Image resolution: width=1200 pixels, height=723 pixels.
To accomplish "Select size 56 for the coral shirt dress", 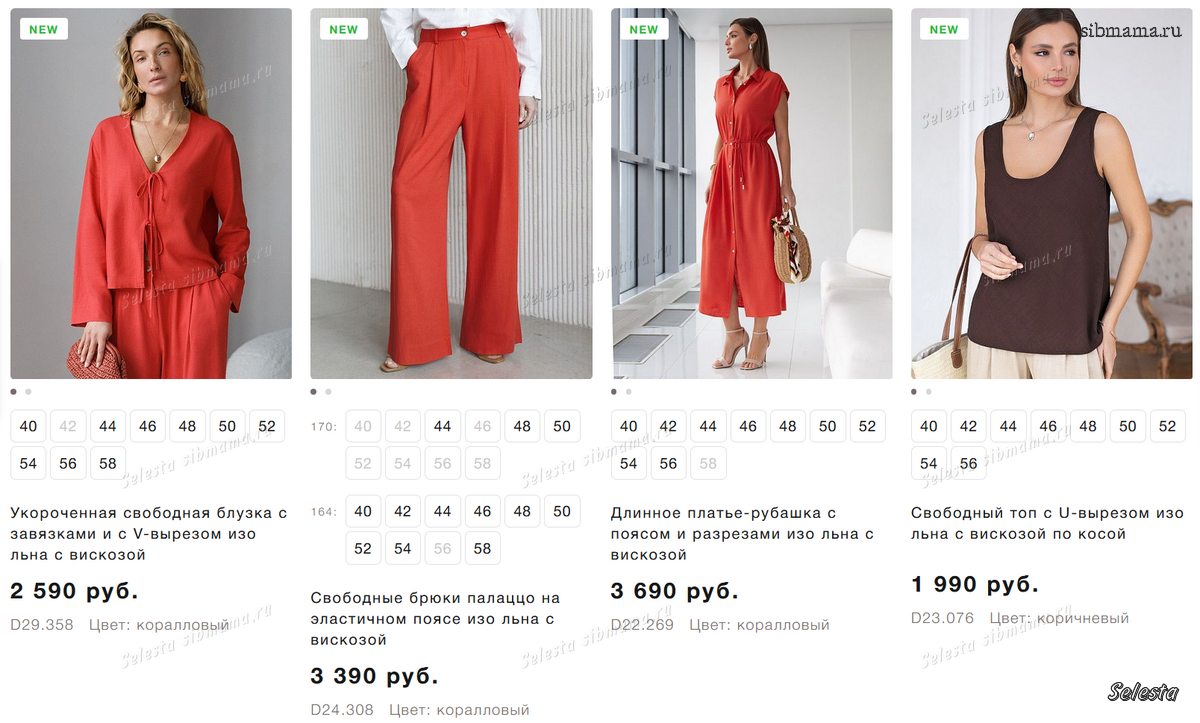I will (x=668, y=463).
